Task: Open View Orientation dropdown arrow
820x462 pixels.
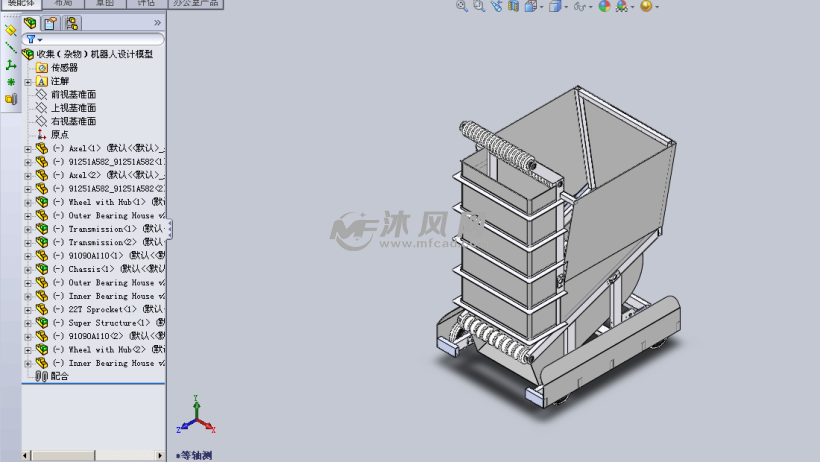Action: pos(541,7)
